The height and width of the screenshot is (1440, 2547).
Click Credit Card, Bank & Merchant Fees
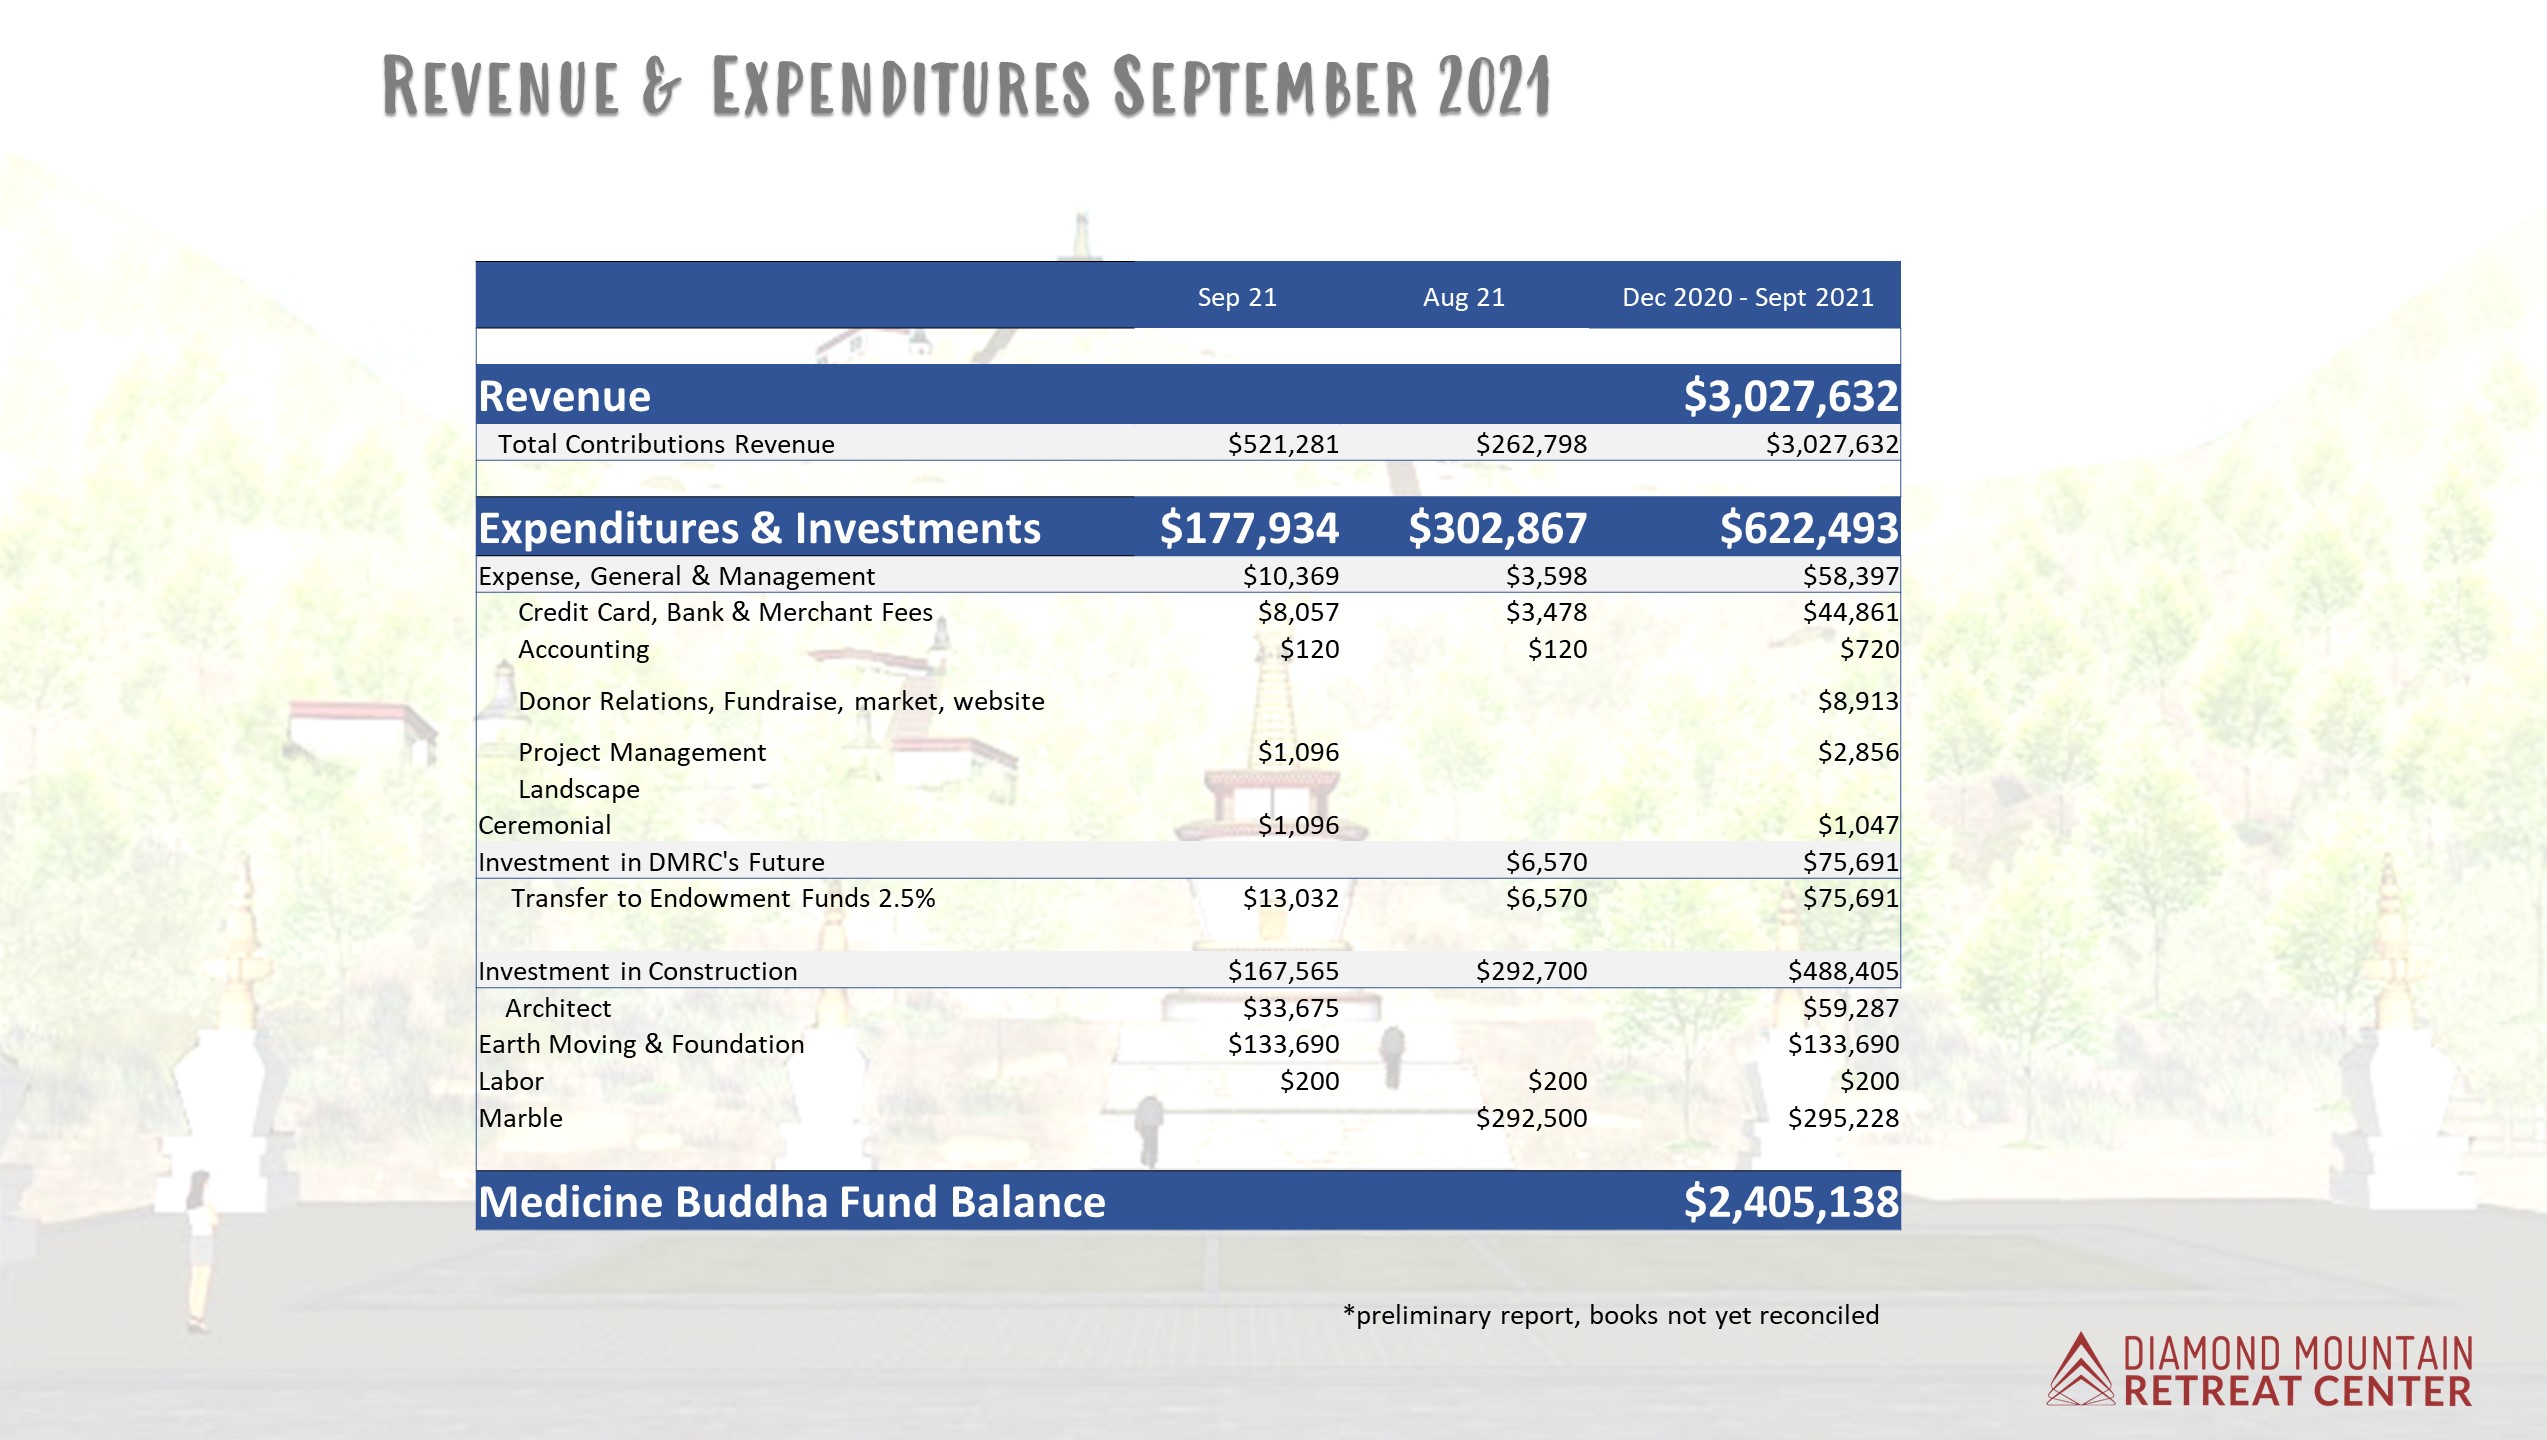[x=725, y=612]
